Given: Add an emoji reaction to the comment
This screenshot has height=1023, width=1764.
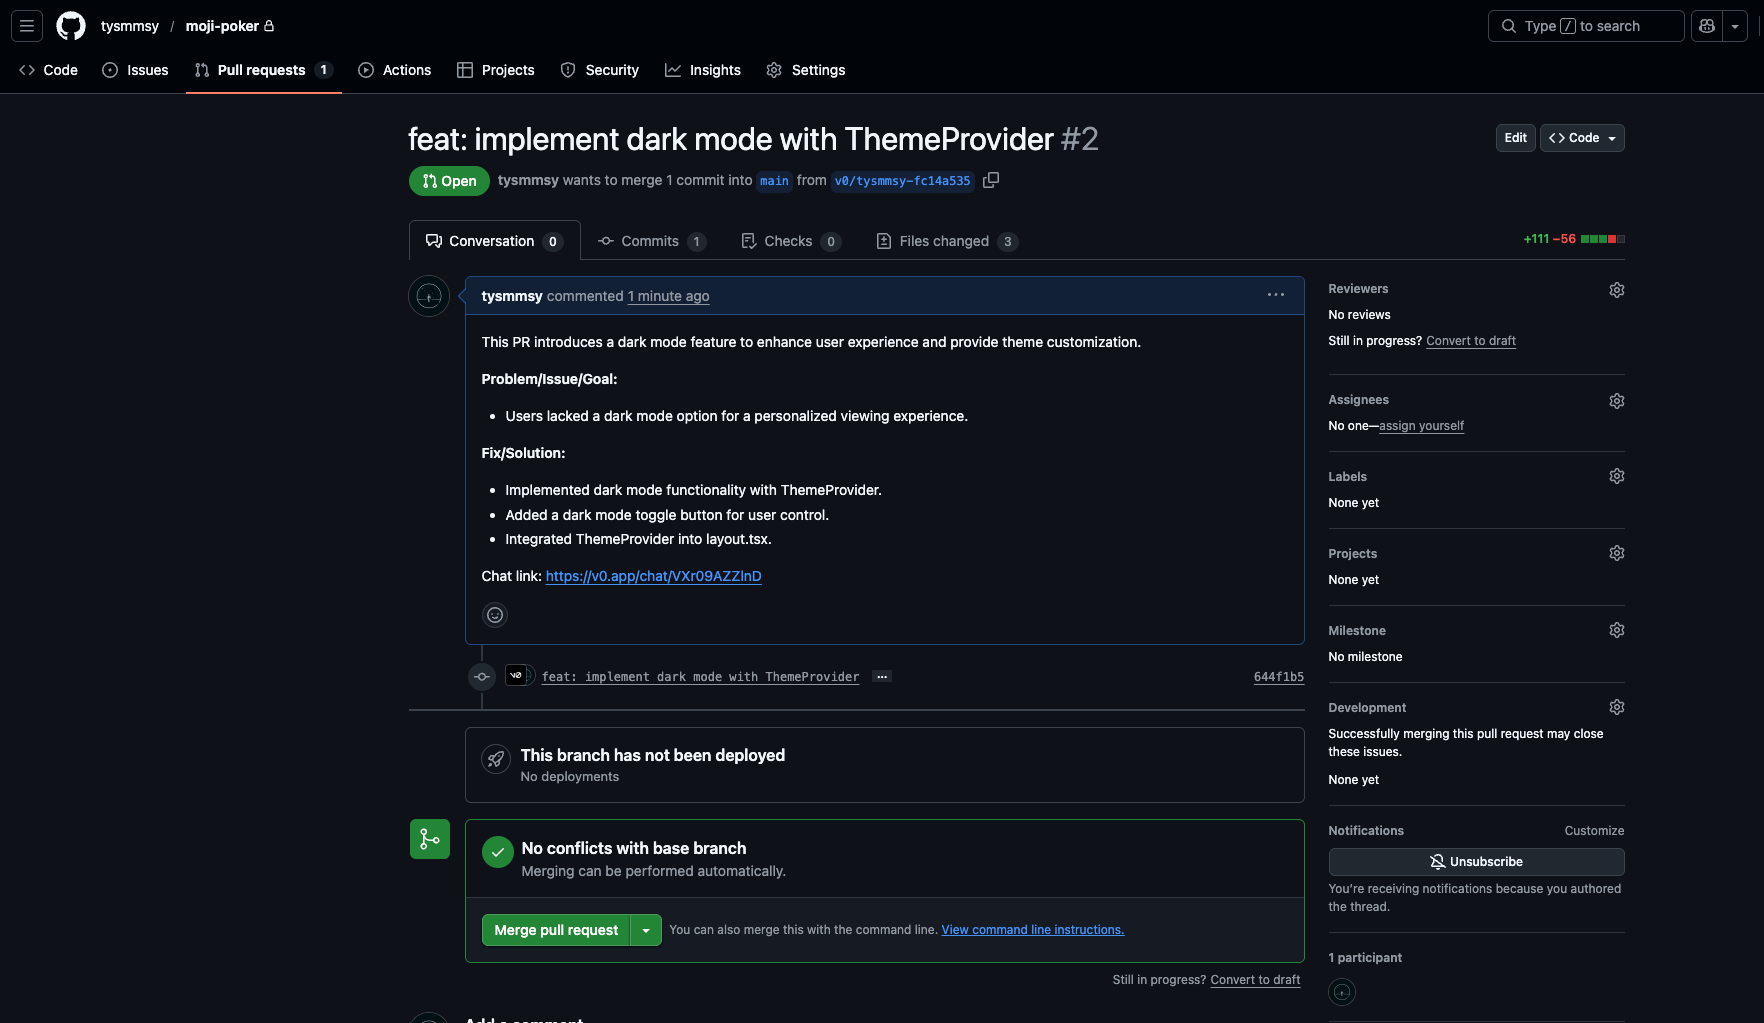Looking at the screenshot, I should click(x=495, y=615).
